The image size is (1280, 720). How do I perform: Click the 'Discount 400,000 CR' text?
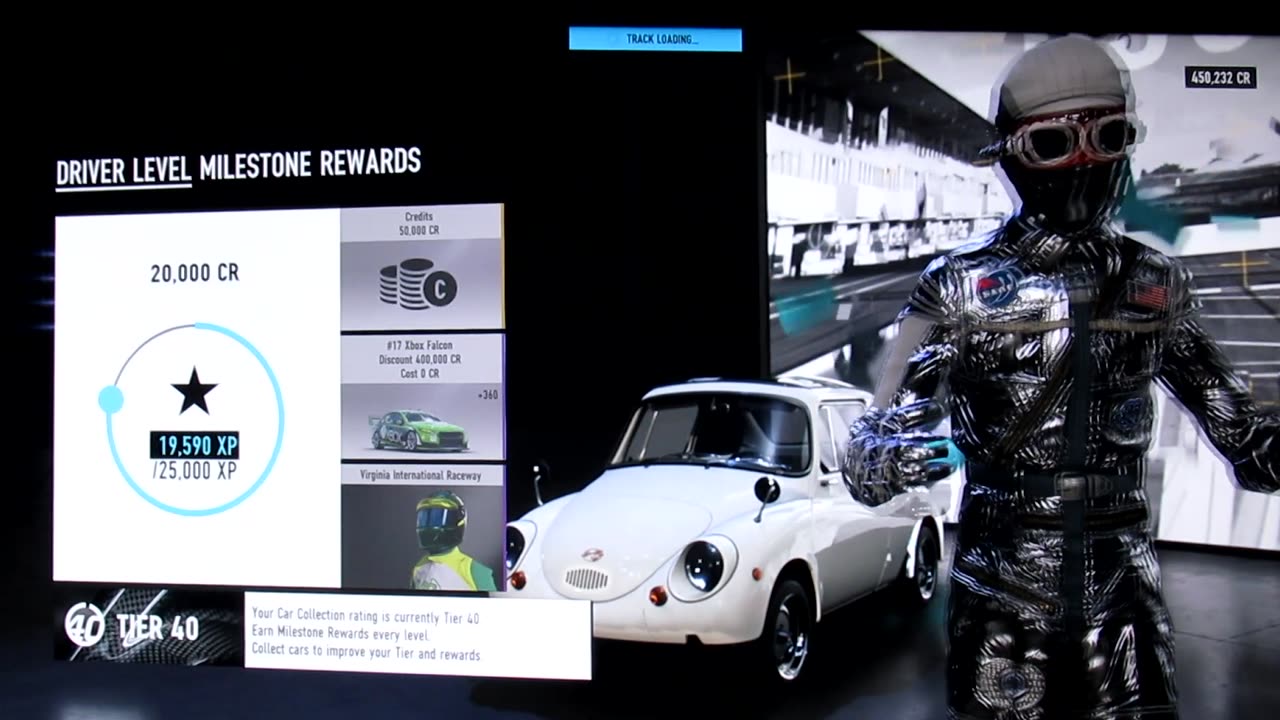tap(420, 359)
